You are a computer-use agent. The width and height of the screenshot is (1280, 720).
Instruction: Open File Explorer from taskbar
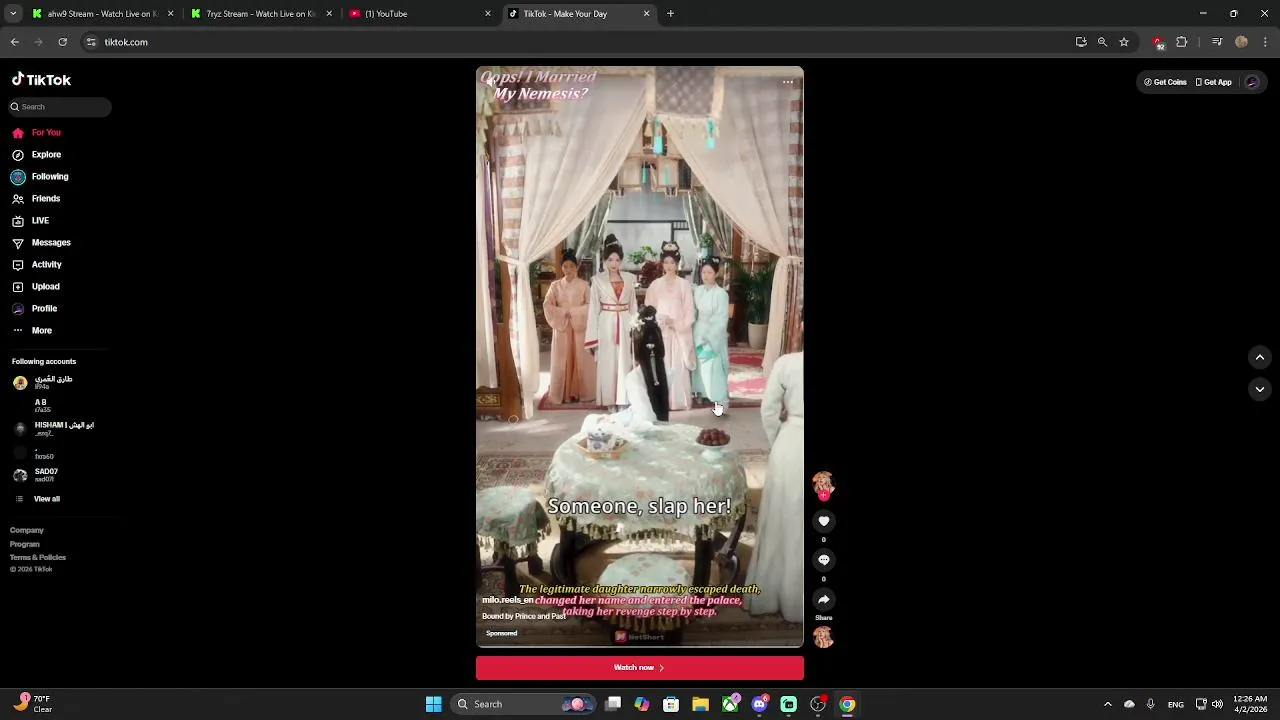point(700,704)
